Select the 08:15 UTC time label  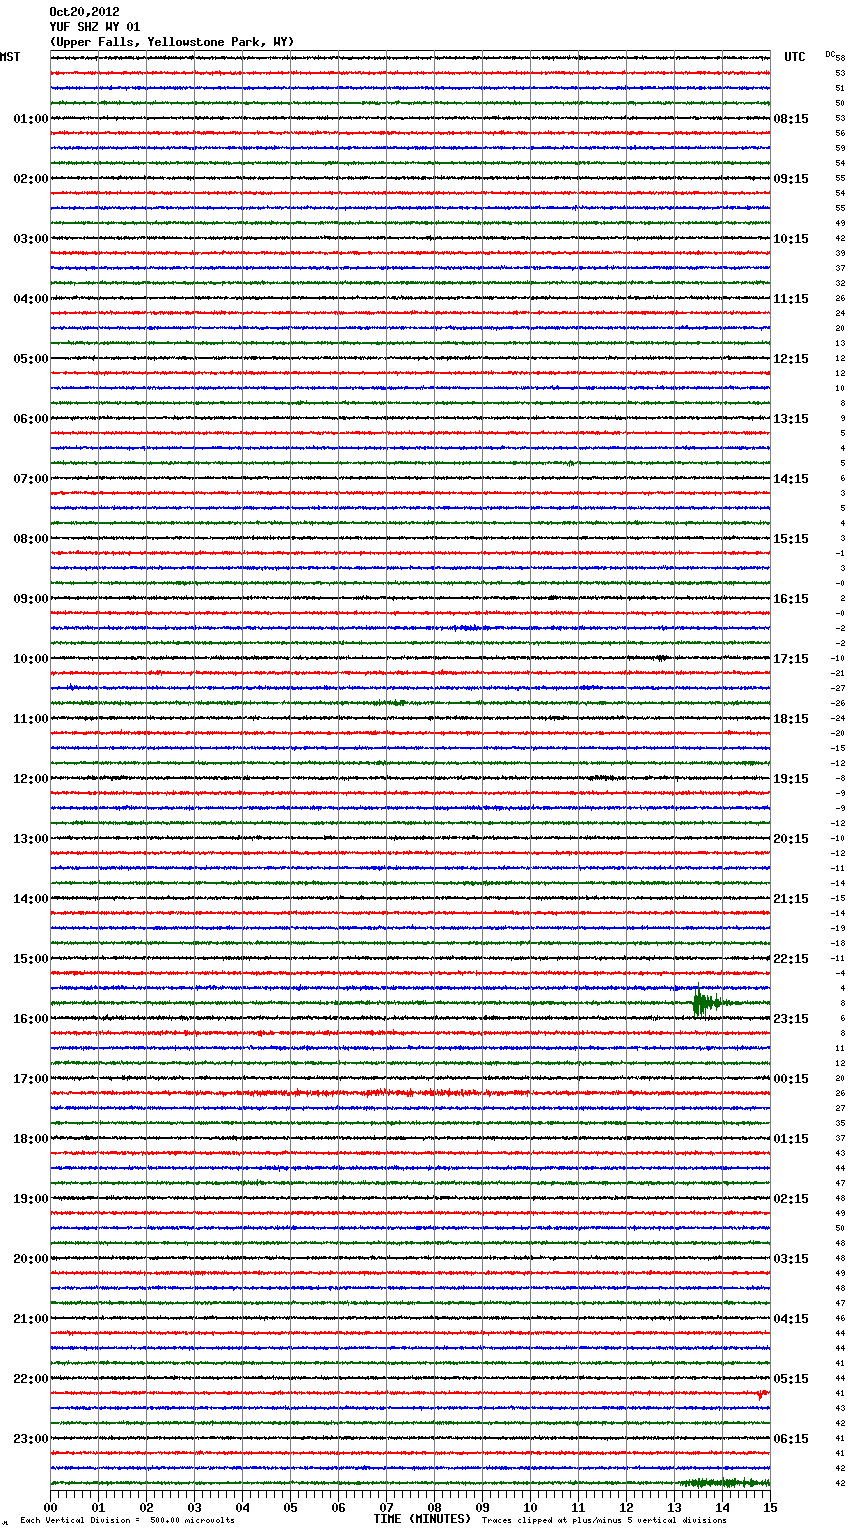tap(791, 119)
